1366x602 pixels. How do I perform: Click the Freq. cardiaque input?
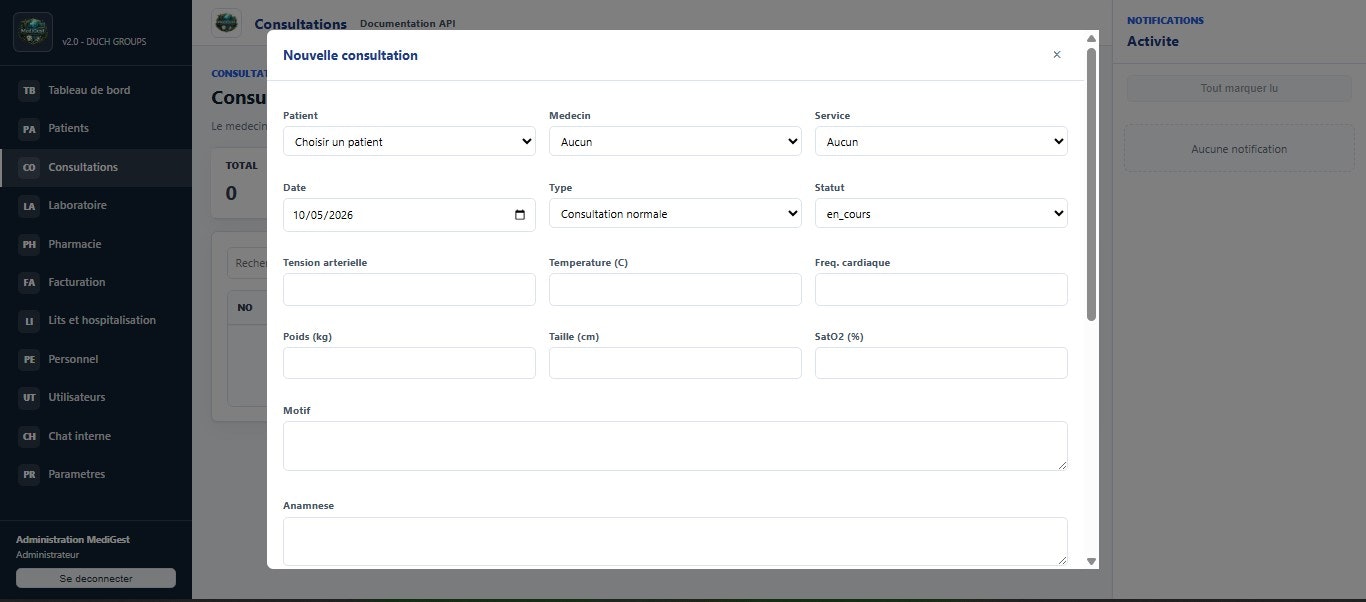[941, 290]
